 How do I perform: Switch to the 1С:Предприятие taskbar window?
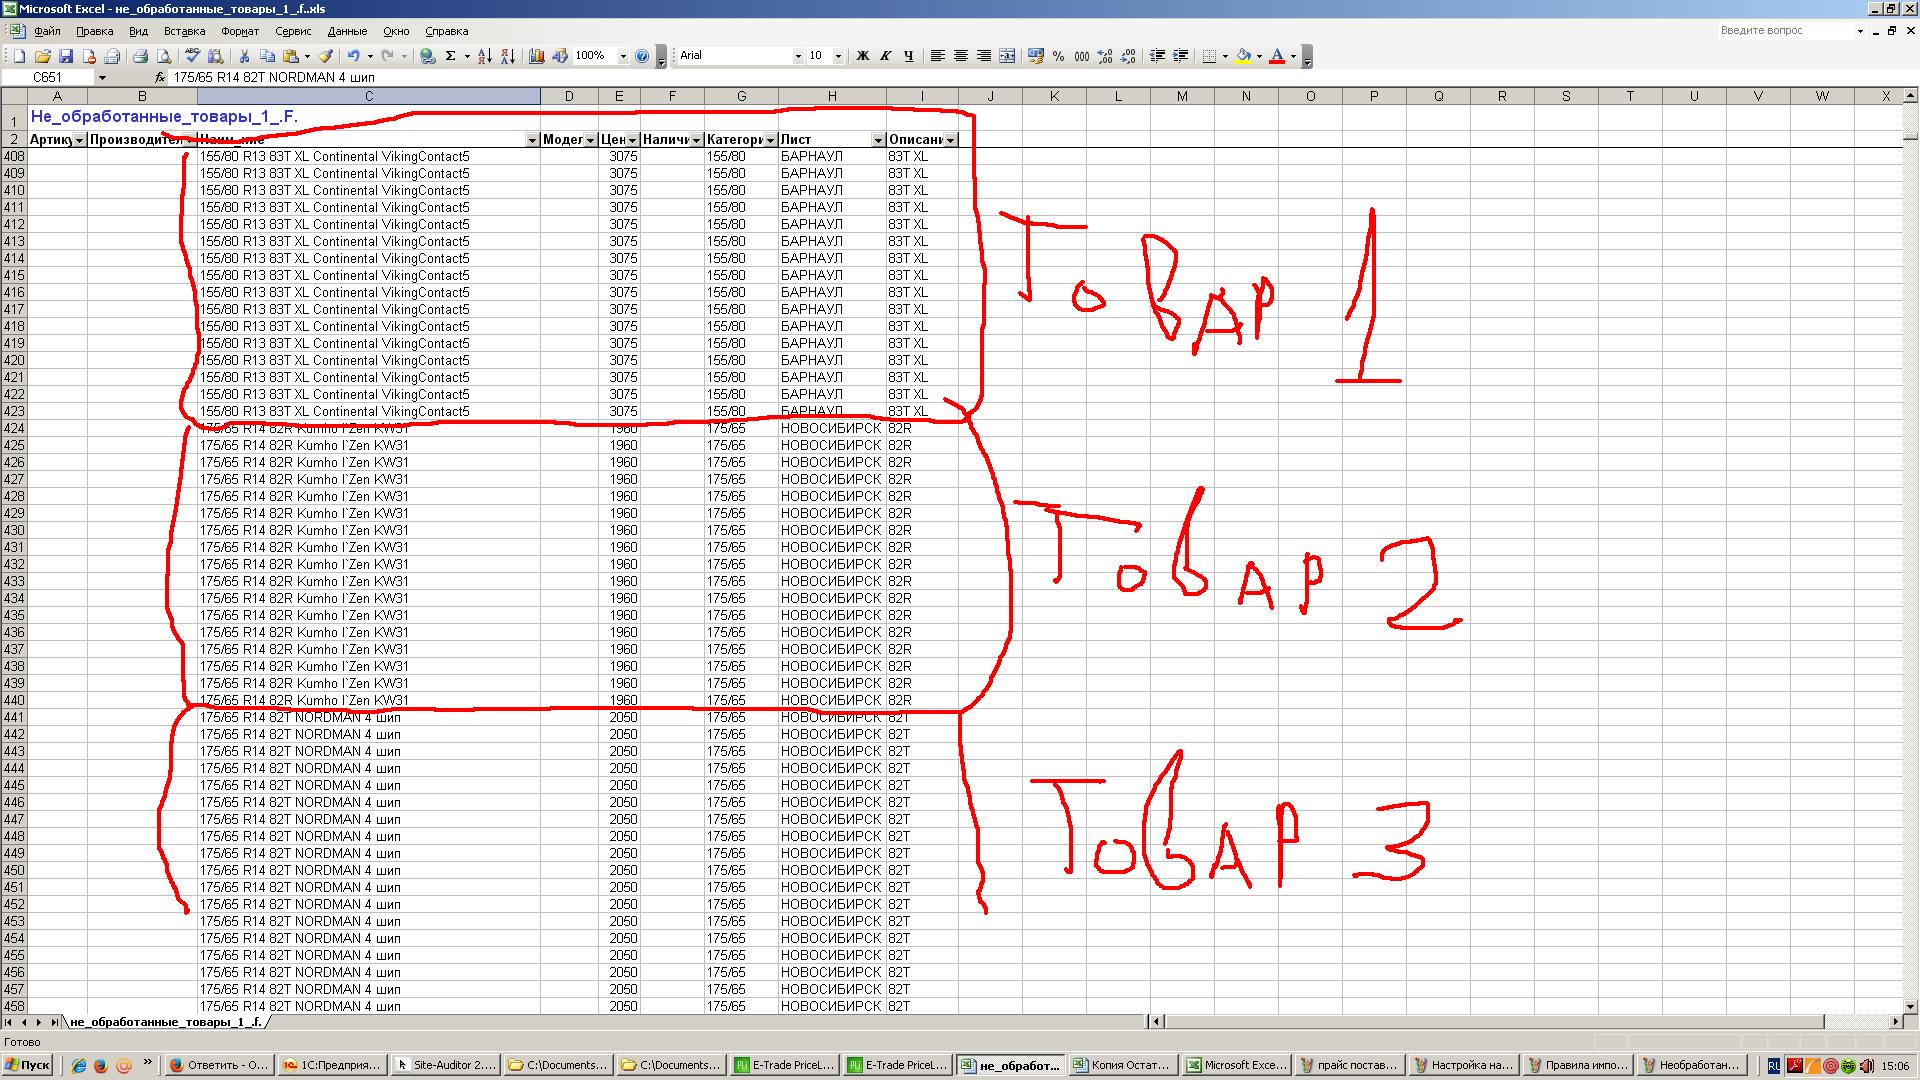pos(331,1065)
